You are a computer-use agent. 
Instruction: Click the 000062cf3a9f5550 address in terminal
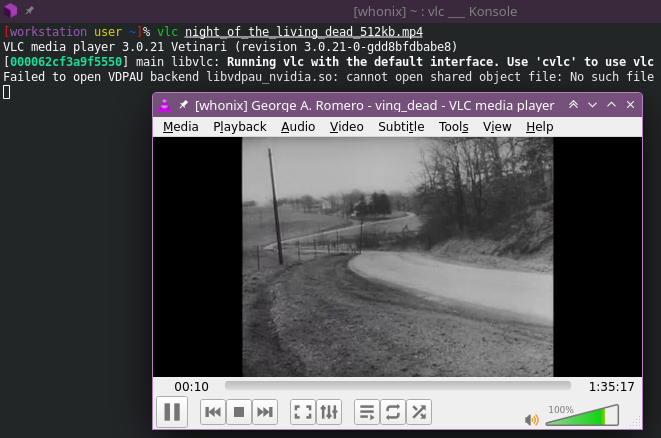[66, 62]
